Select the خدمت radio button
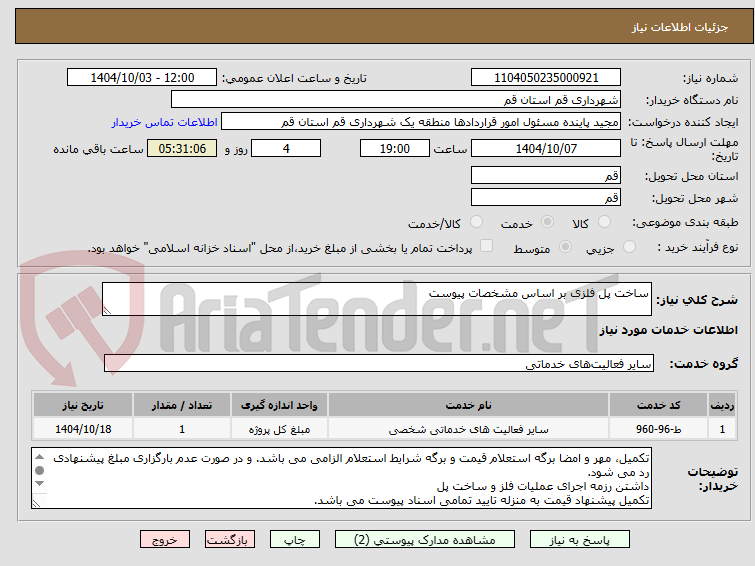The image size is (755, 566). pos(547,222)
